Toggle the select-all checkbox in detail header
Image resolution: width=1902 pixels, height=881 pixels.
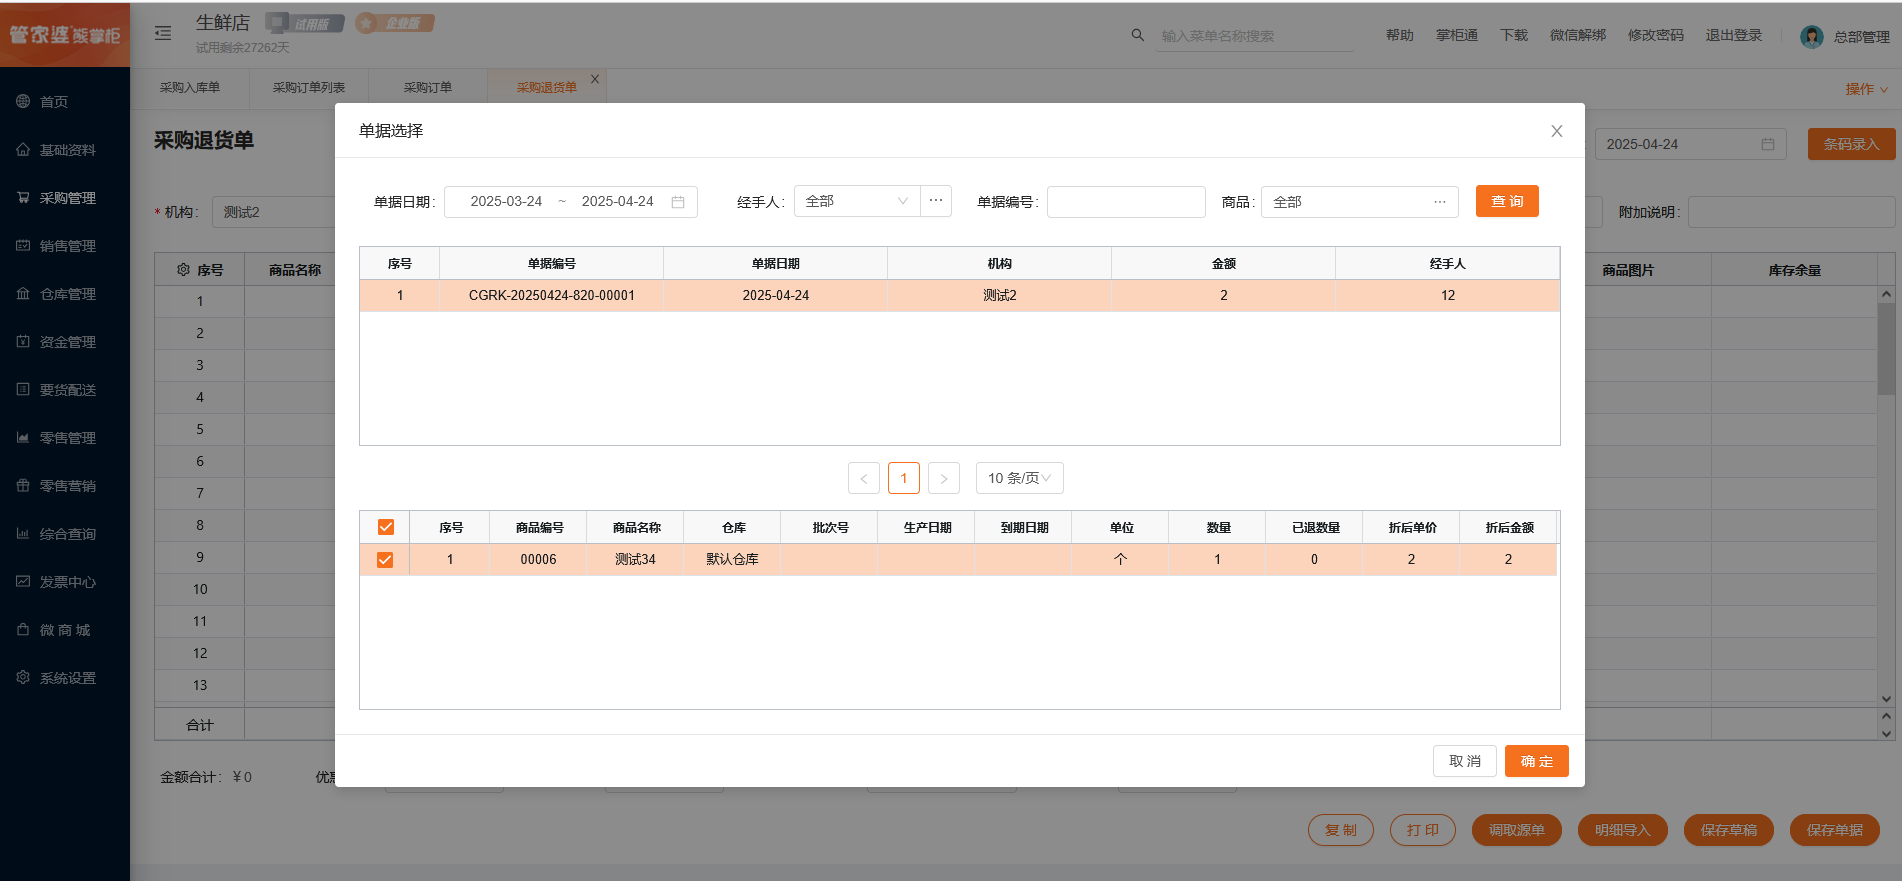386,527
